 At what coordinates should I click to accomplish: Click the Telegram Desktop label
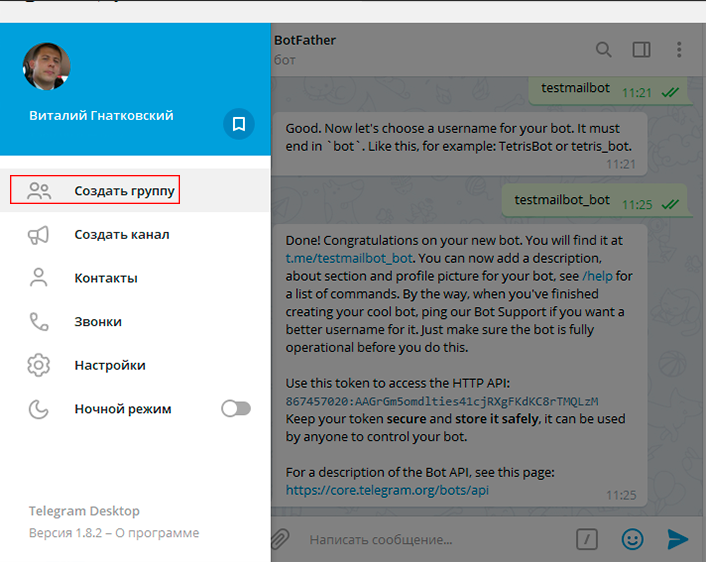[x=84, y=511]
